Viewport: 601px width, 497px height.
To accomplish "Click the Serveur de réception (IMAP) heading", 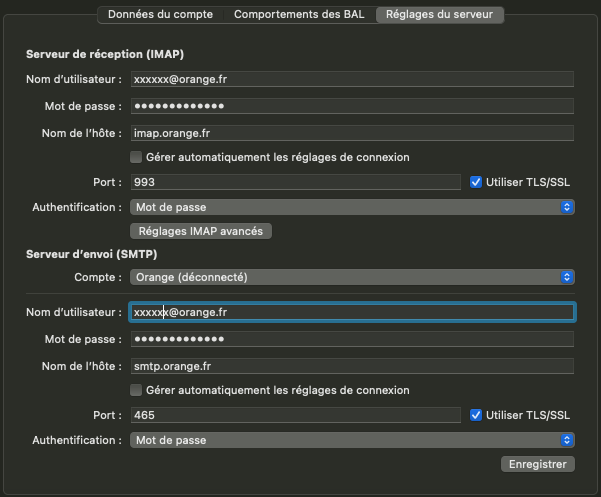I will tap(105, 54).
